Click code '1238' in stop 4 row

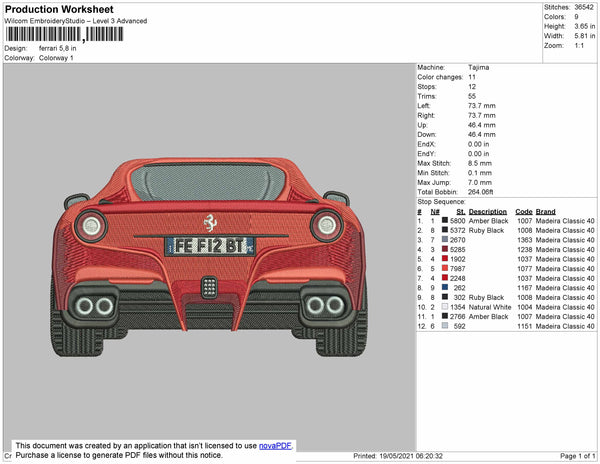525,249
